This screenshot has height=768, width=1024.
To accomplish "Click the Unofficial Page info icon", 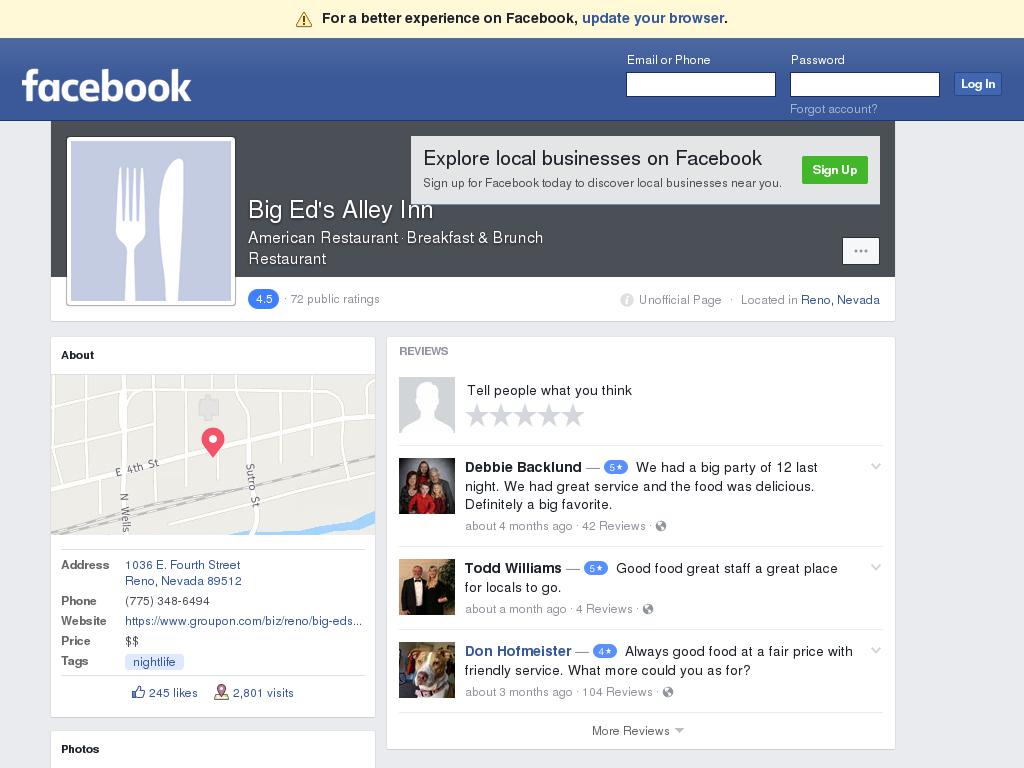I will pos(626,300).
